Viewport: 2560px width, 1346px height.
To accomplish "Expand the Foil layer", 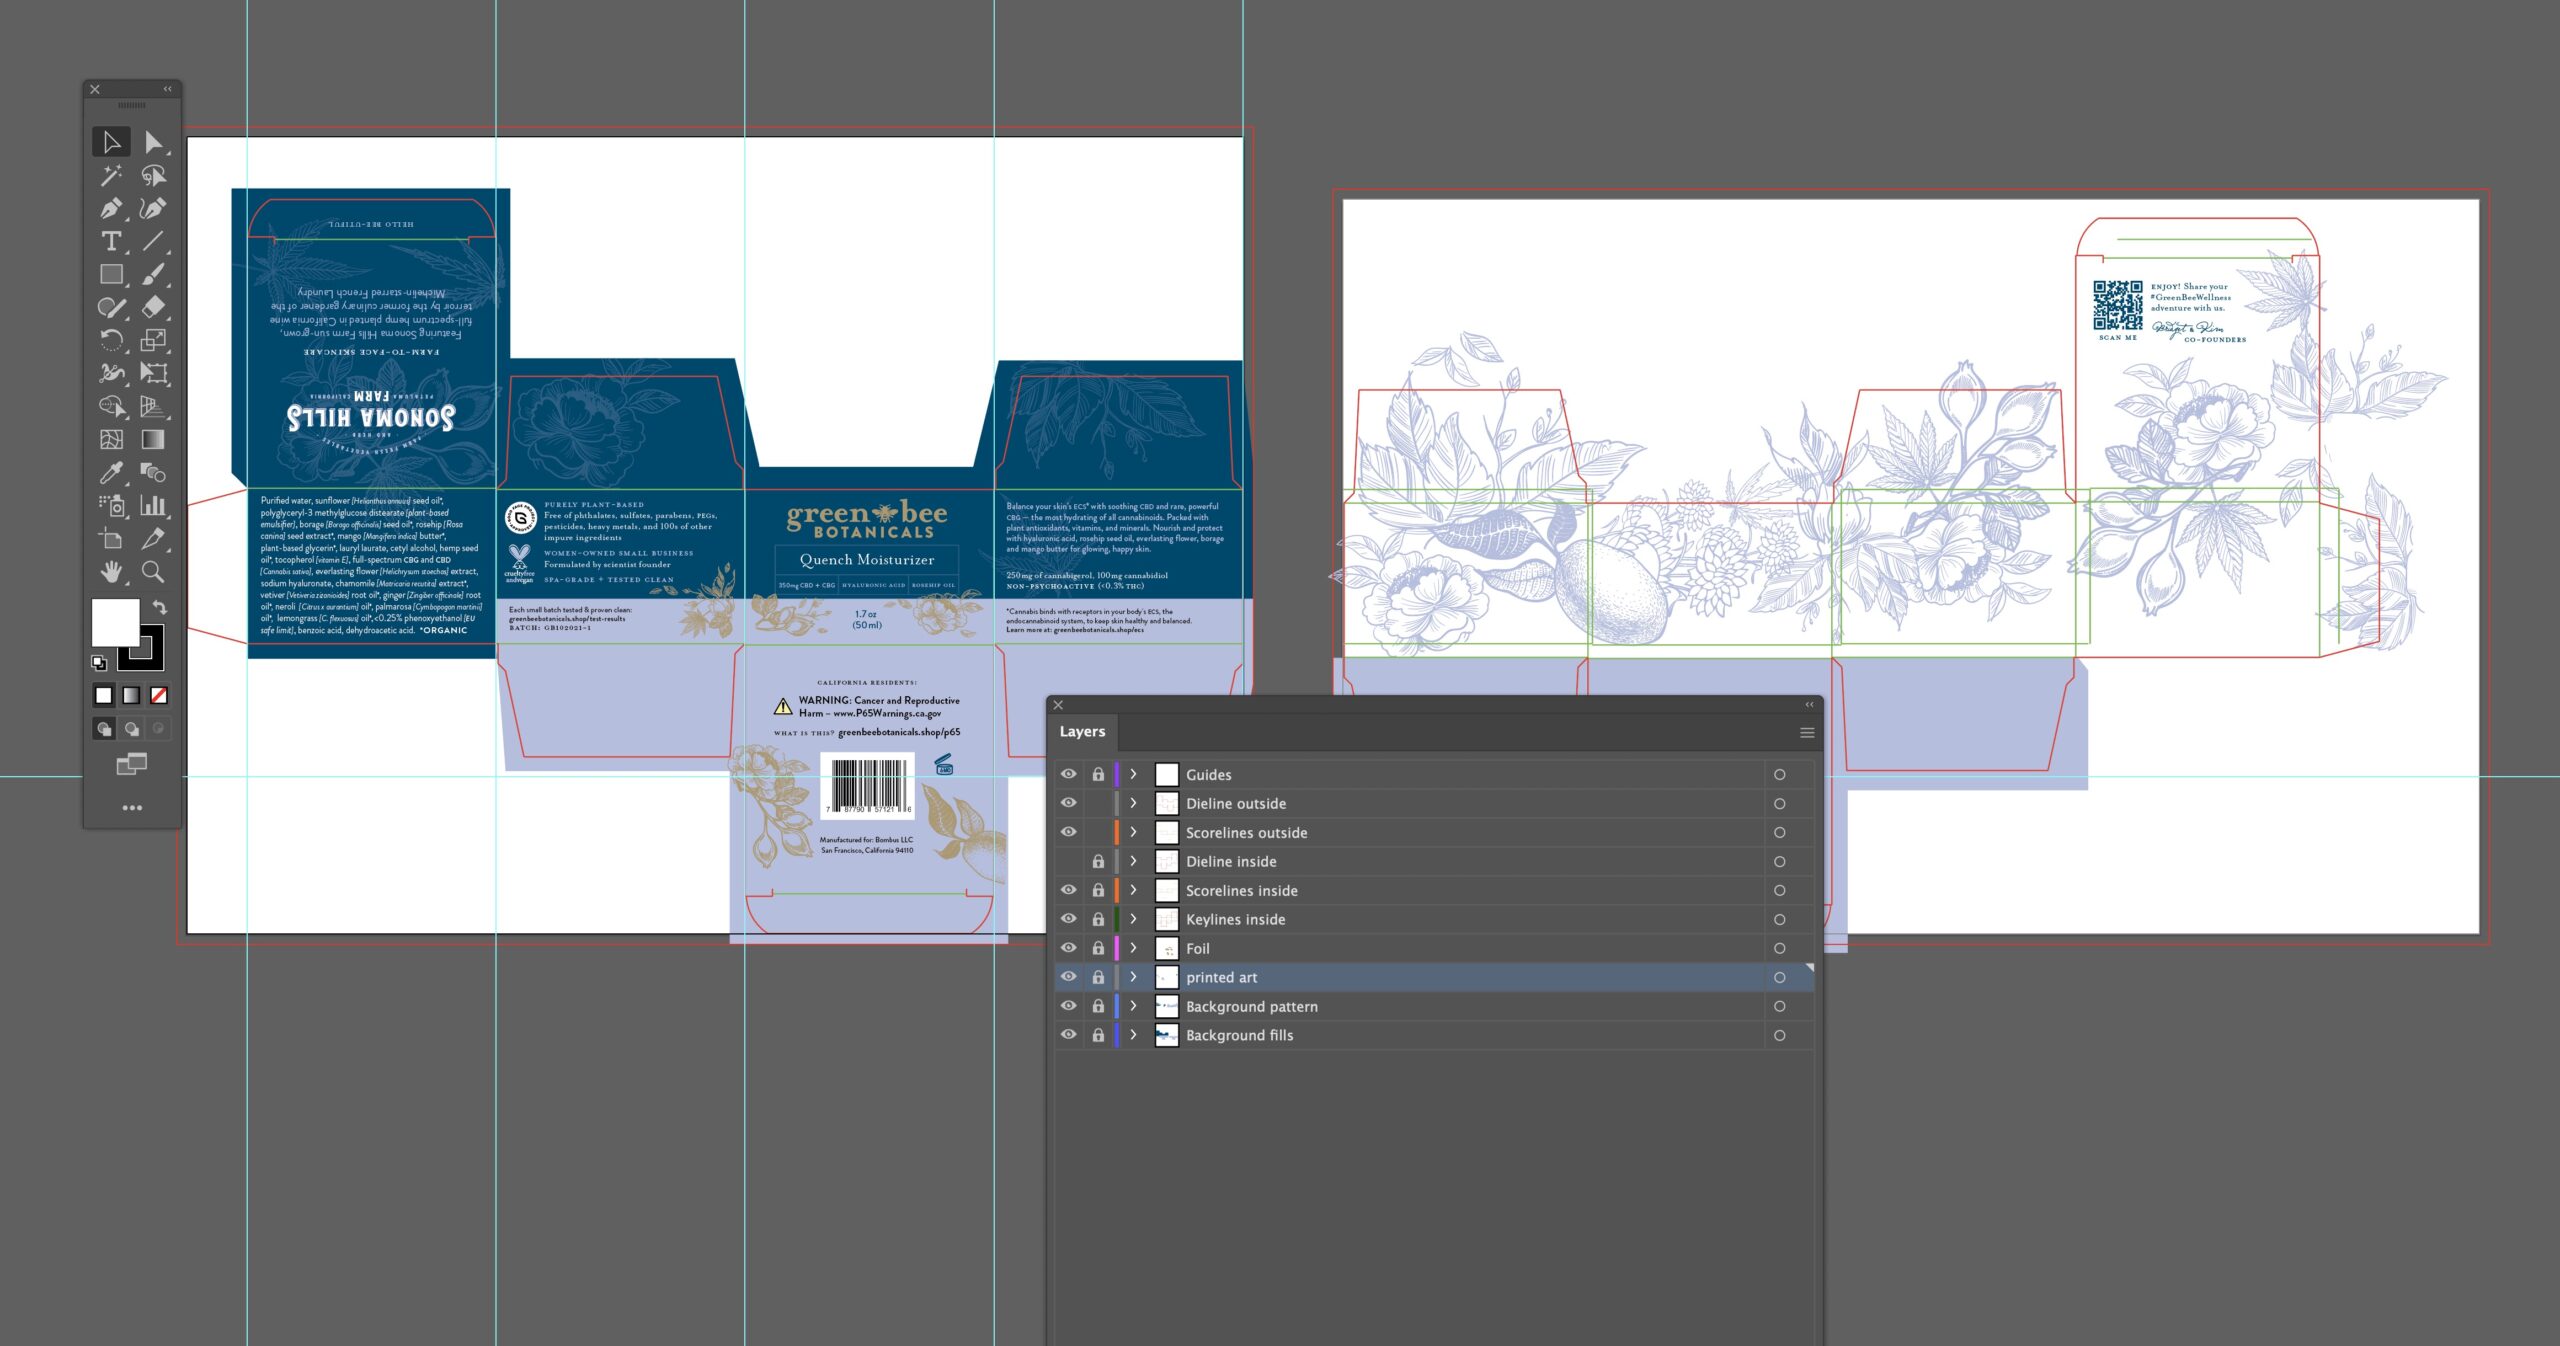I will tap(1133, 948).
